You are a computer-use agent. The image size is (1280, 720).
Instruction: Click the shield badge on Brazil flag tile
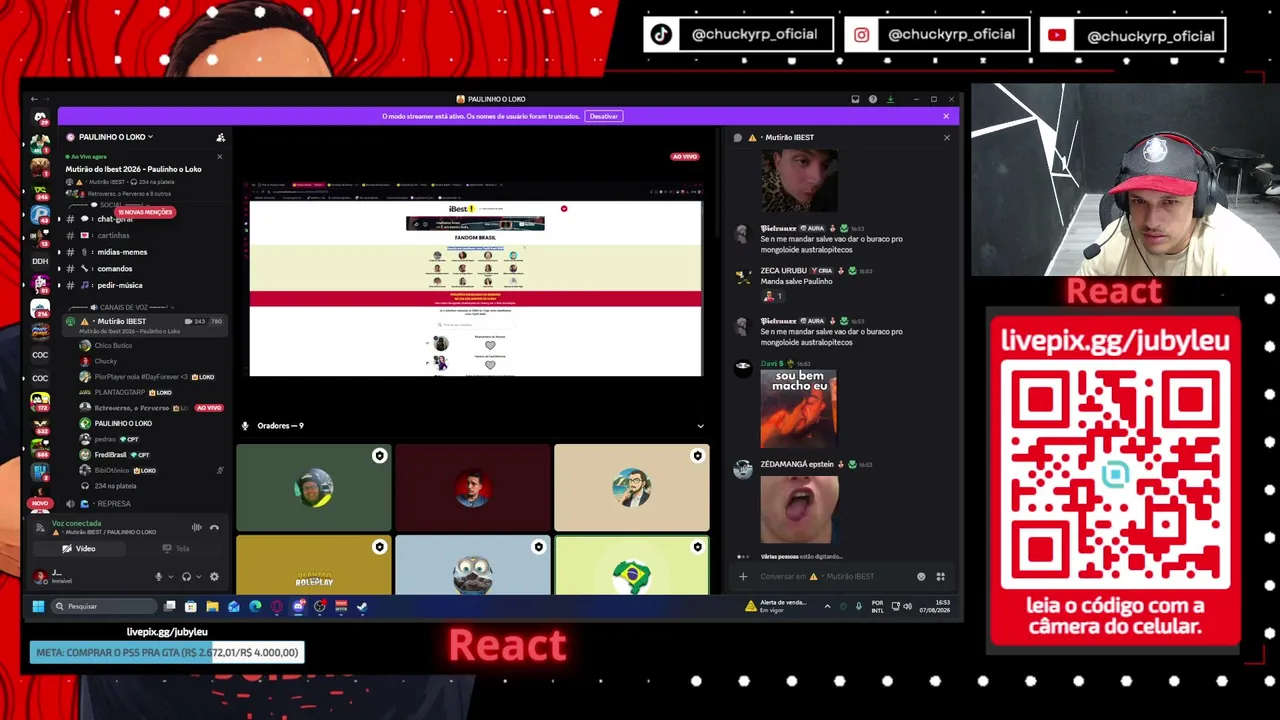point(697,547)
